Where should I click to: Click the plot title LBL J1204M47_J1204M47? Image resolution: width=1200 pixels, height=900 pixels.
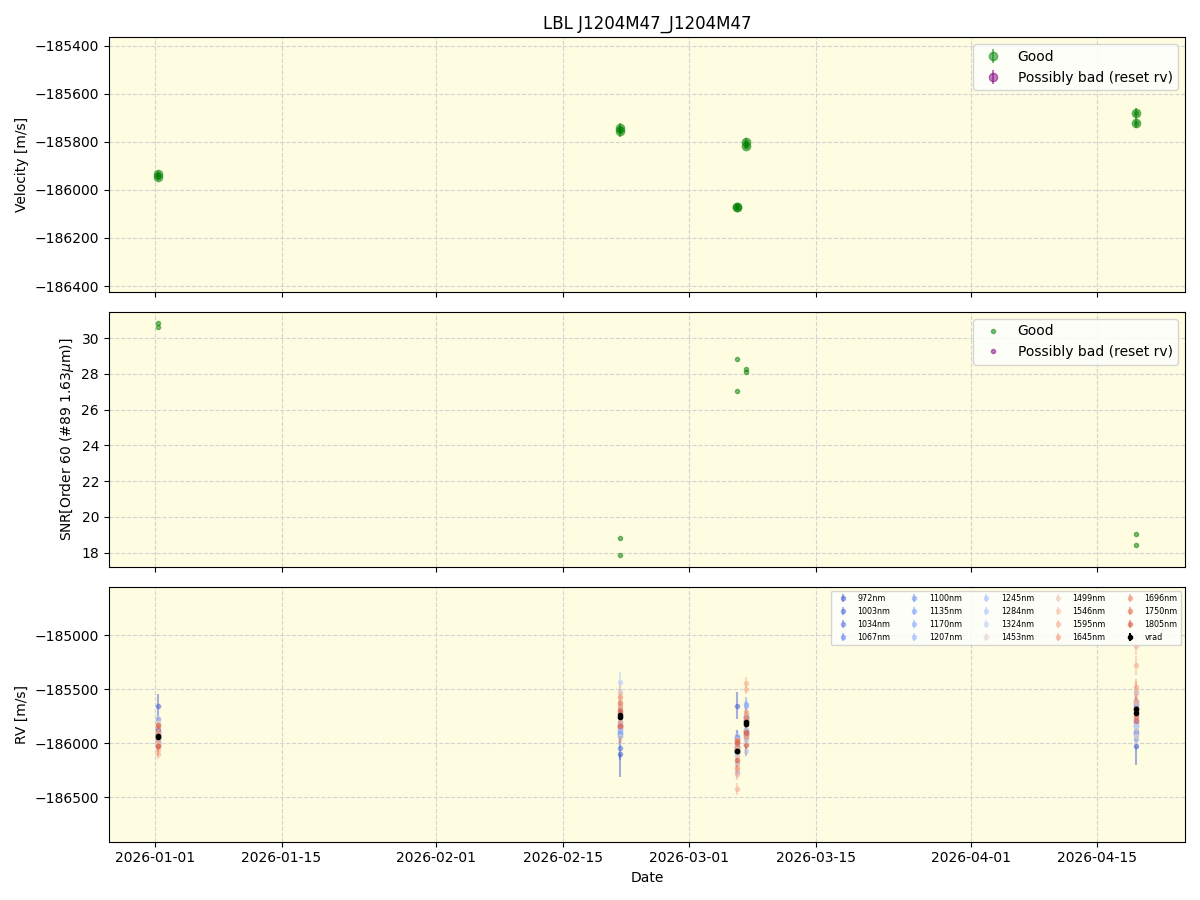coord(647,23)
